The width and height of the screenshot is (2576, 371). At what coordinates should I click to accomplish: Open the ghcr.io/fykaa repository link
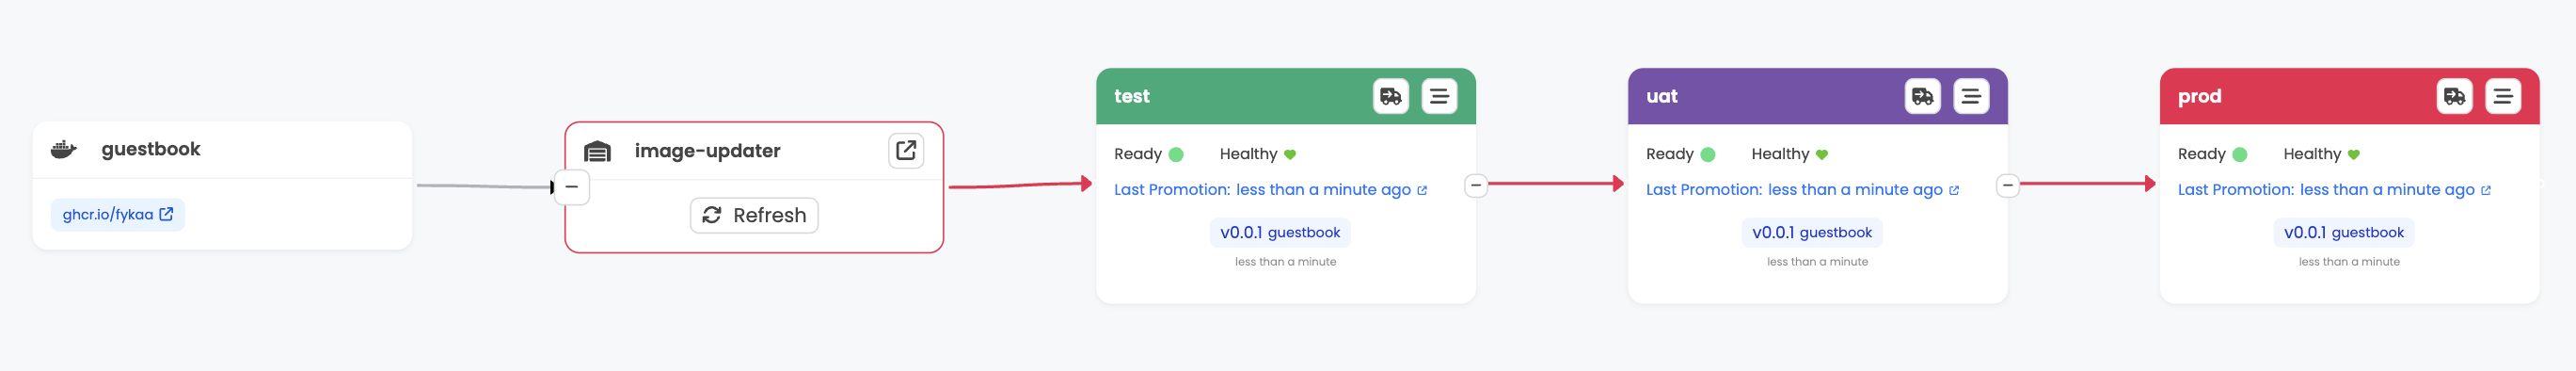click(118, 214)
